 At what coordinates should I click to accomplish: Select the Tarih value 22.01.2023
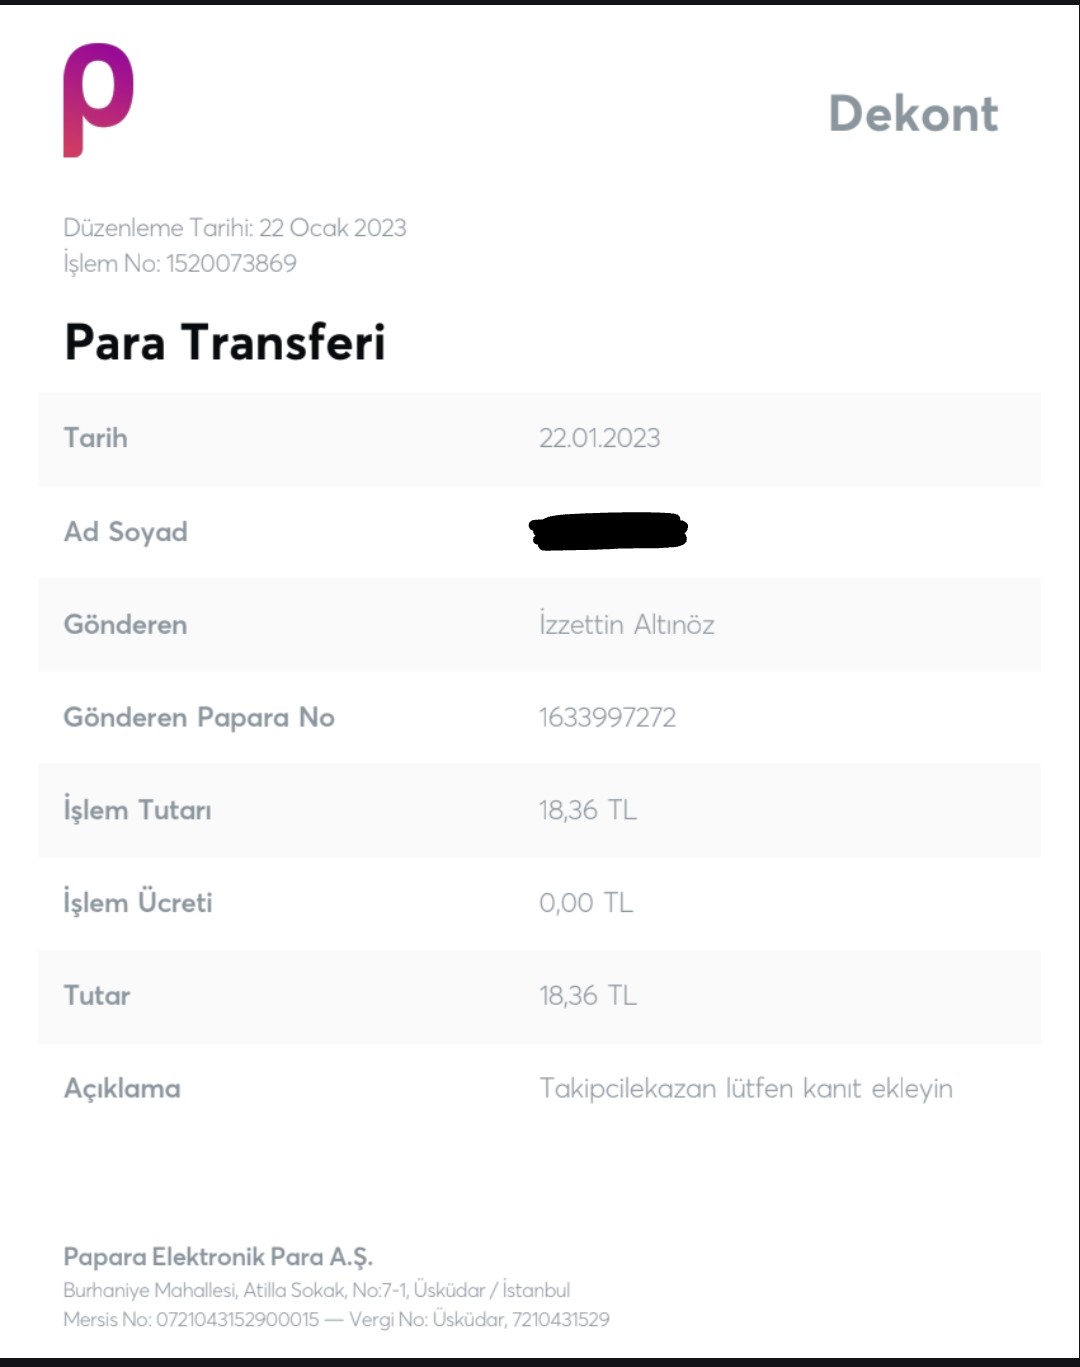(x=599, y=438)
